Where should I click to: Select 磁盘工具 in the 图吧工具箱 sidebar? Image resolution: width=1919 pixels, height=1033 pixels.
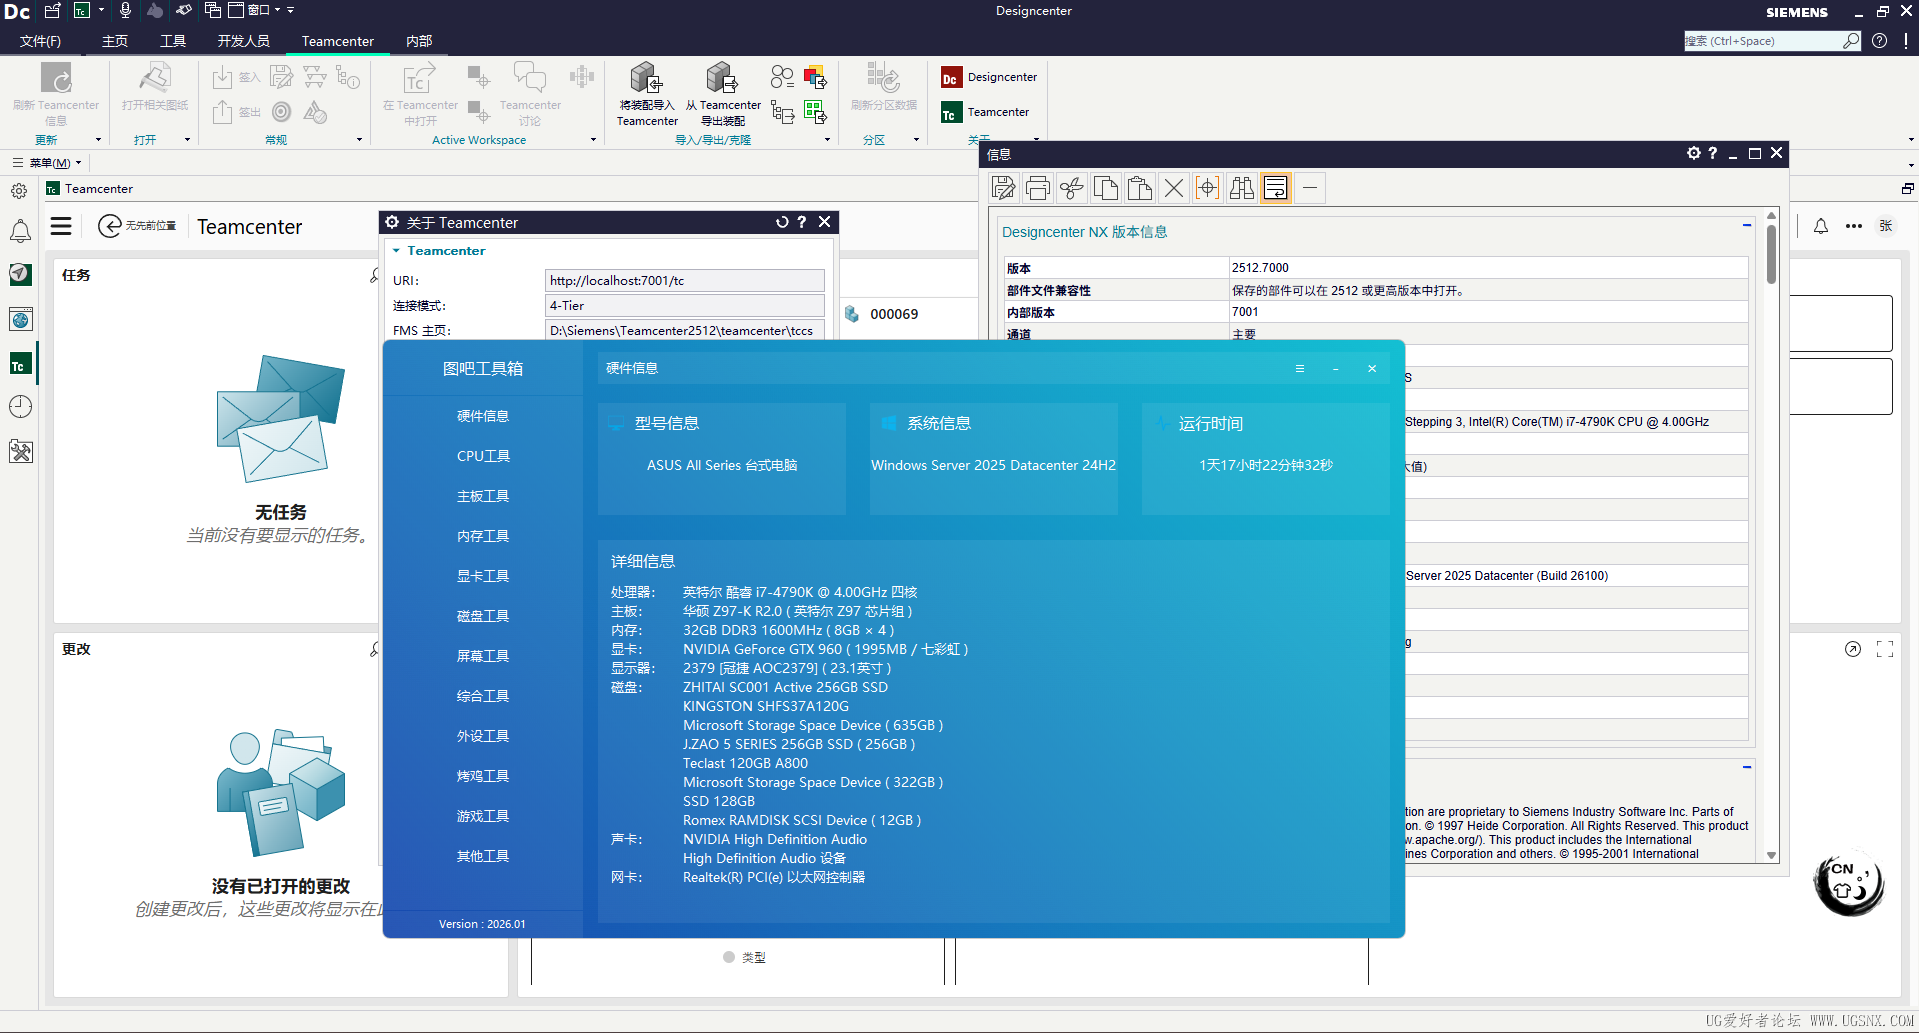pos(483,616)
